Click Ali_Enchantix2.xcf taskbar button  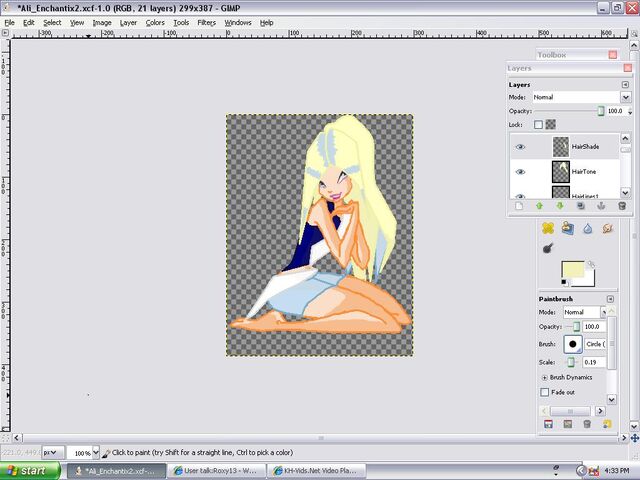(116, 471)
